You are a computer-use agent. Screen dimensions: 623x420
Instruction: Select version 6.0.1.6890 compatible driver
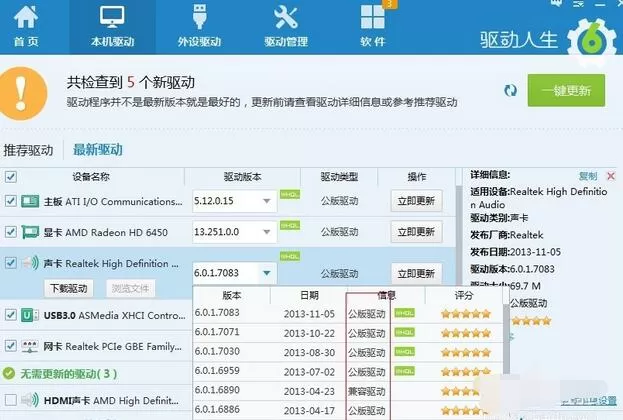tap(348, 391)
